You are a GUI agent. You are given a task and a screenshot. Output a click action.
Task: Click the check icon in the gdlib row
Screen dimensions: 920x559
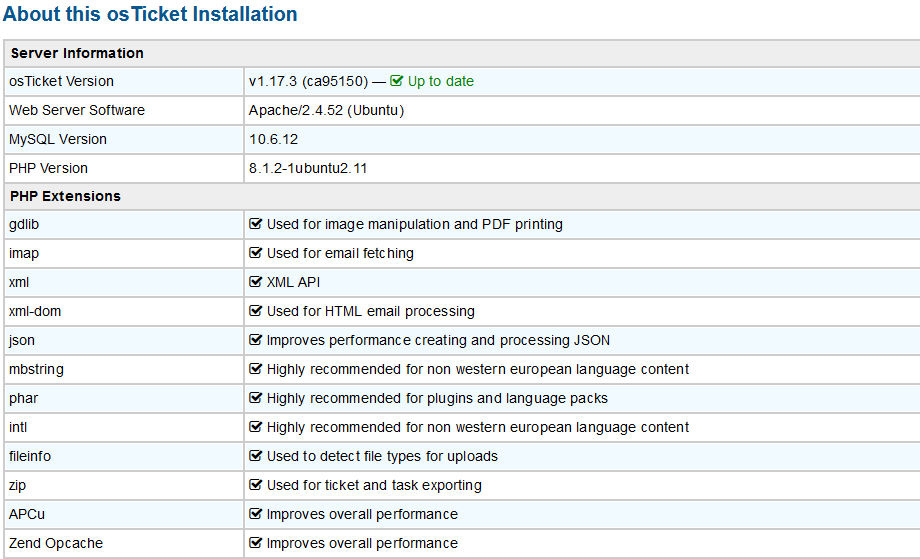(256, 224)
